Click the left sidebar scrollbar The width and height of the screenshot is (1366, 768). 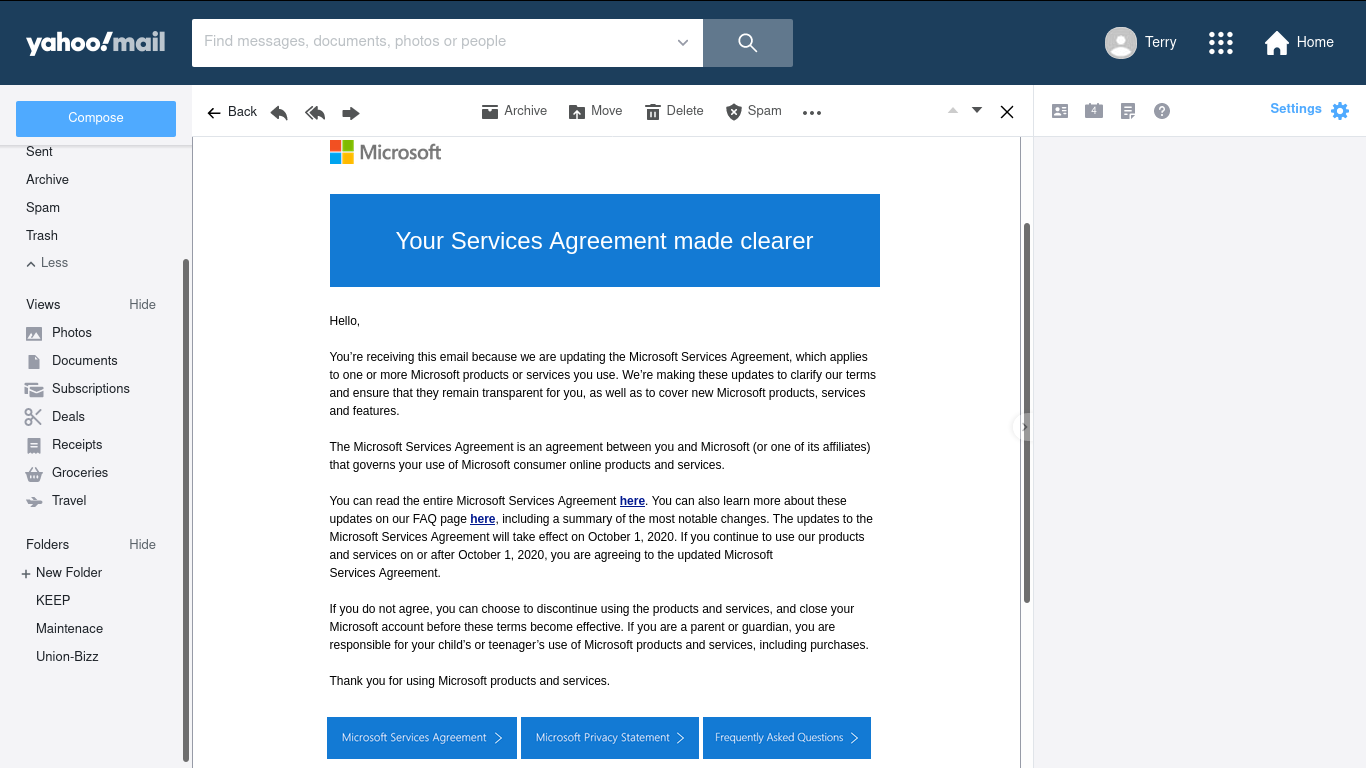pyautogui.click(x=185, y=510)
